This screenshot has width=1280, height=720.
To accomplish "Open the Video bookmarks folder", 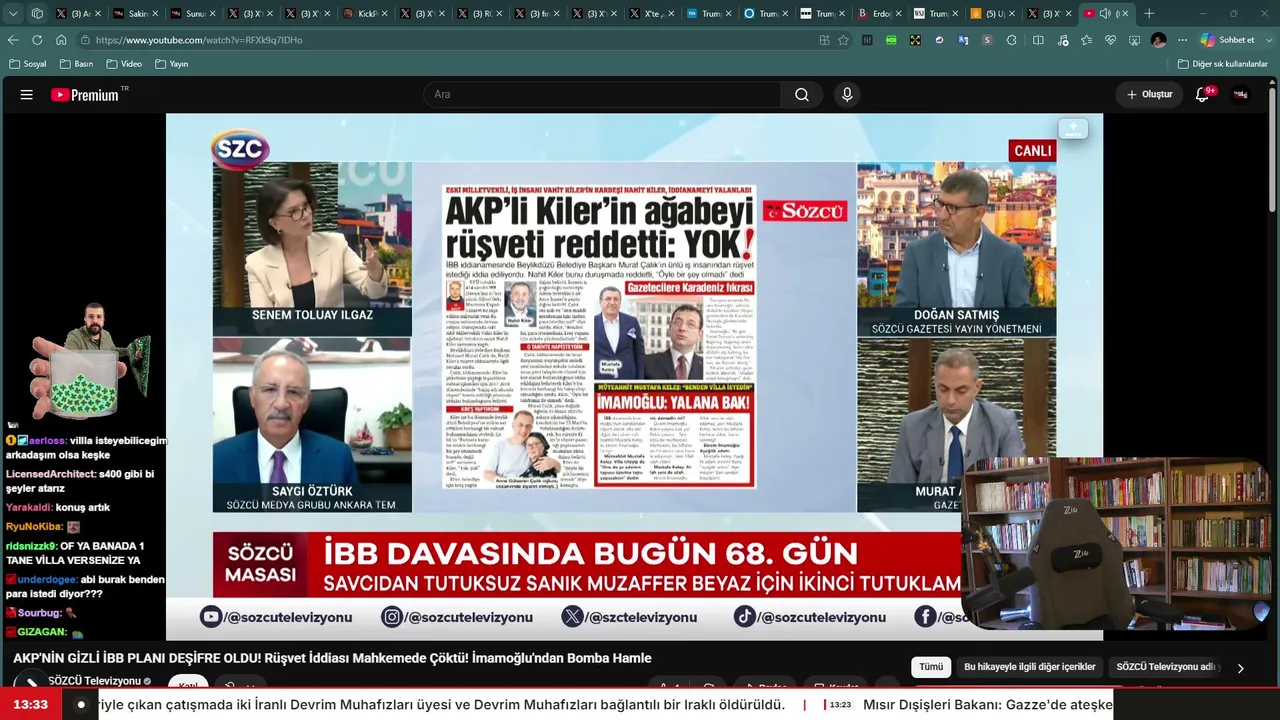I will click(124, 64).
